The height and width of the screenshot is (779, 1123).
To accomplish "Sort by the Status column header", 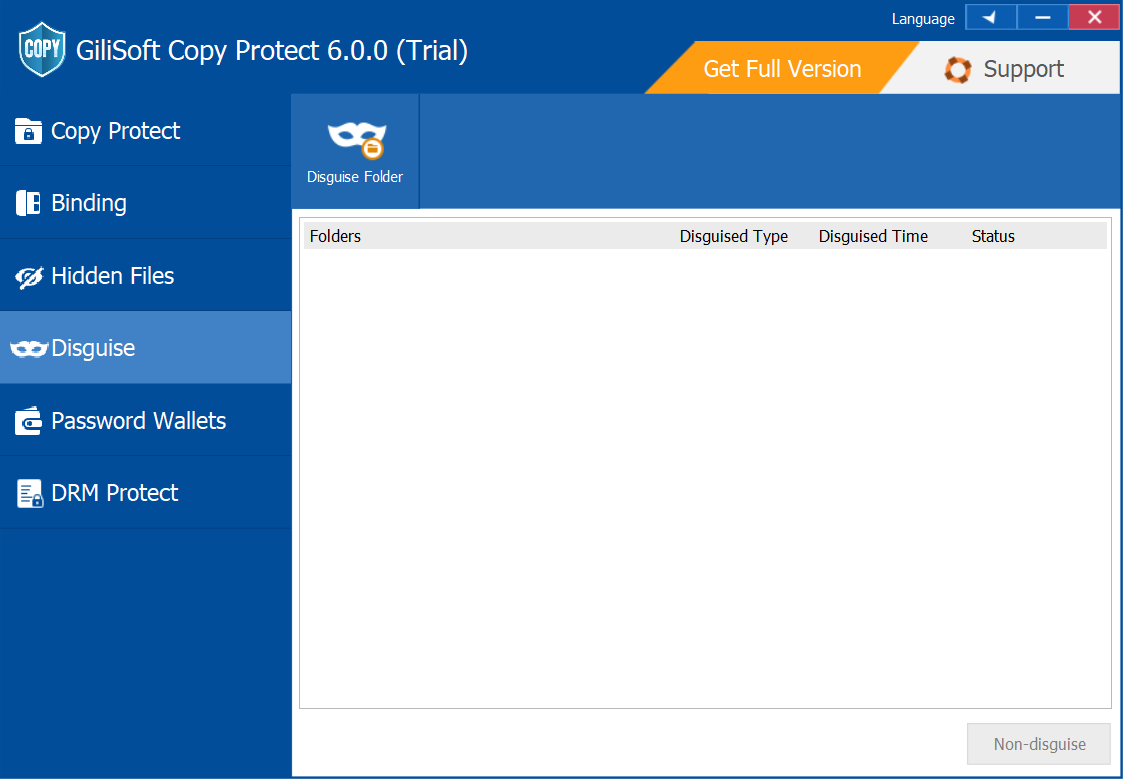I will tap(993, 236).
